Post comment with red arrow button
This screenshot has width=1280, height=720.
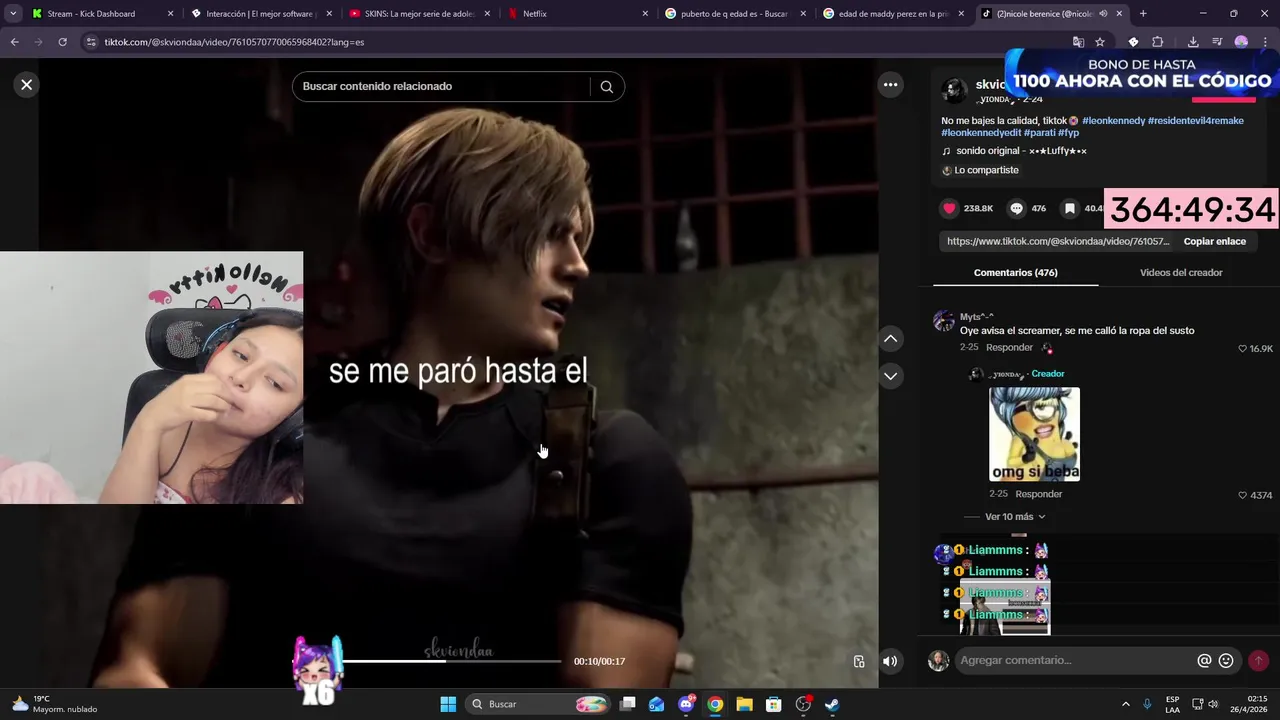[1258, 660]
